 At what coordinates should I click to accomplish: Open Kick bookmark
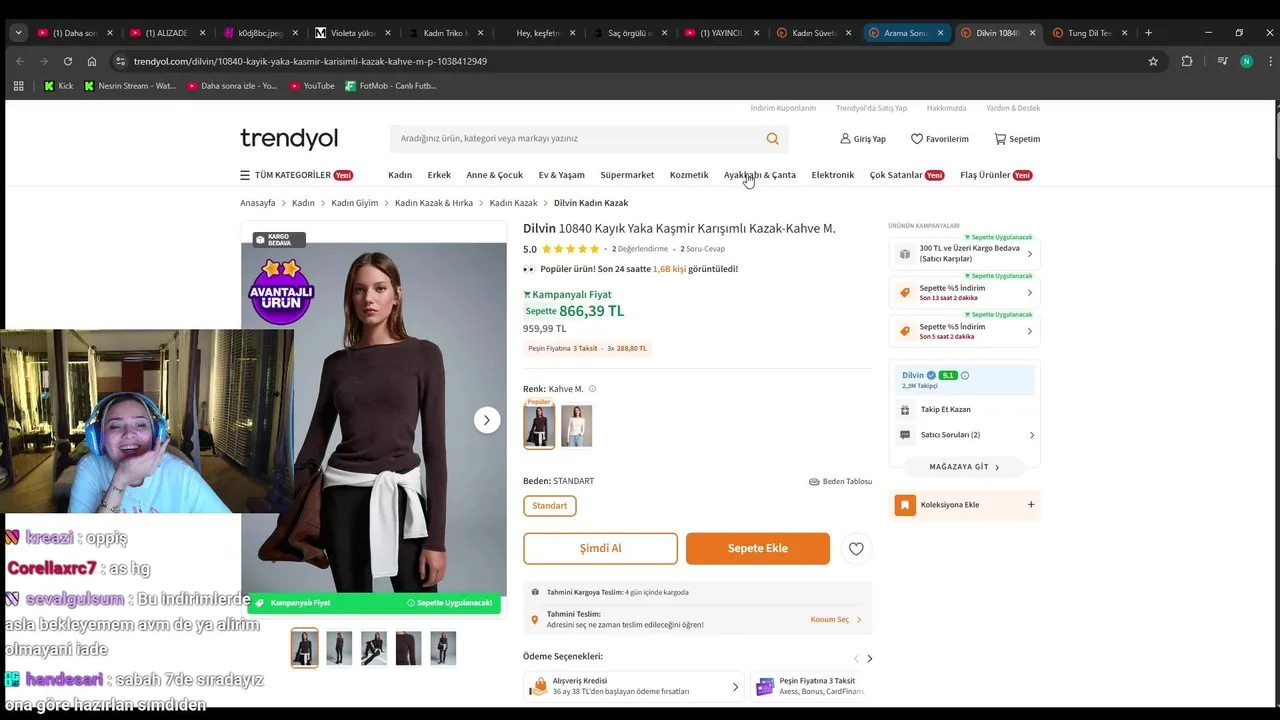(x=59, y=86)
